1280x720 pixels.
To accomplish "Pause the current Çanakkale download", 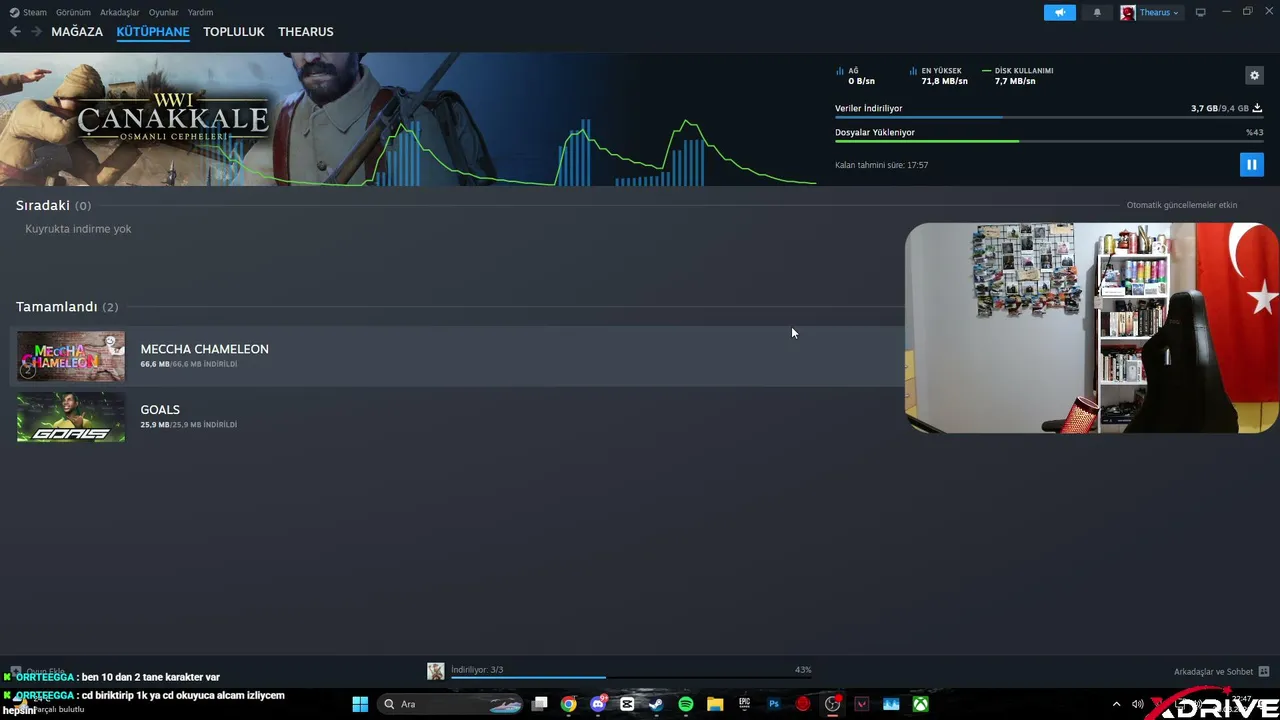I will 1251,164.
